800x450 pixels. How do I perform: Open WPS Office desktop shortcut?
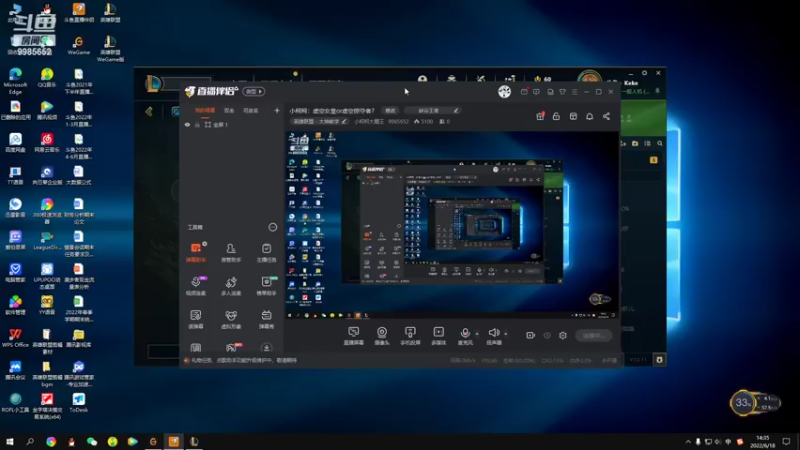(x=15, y=338)
